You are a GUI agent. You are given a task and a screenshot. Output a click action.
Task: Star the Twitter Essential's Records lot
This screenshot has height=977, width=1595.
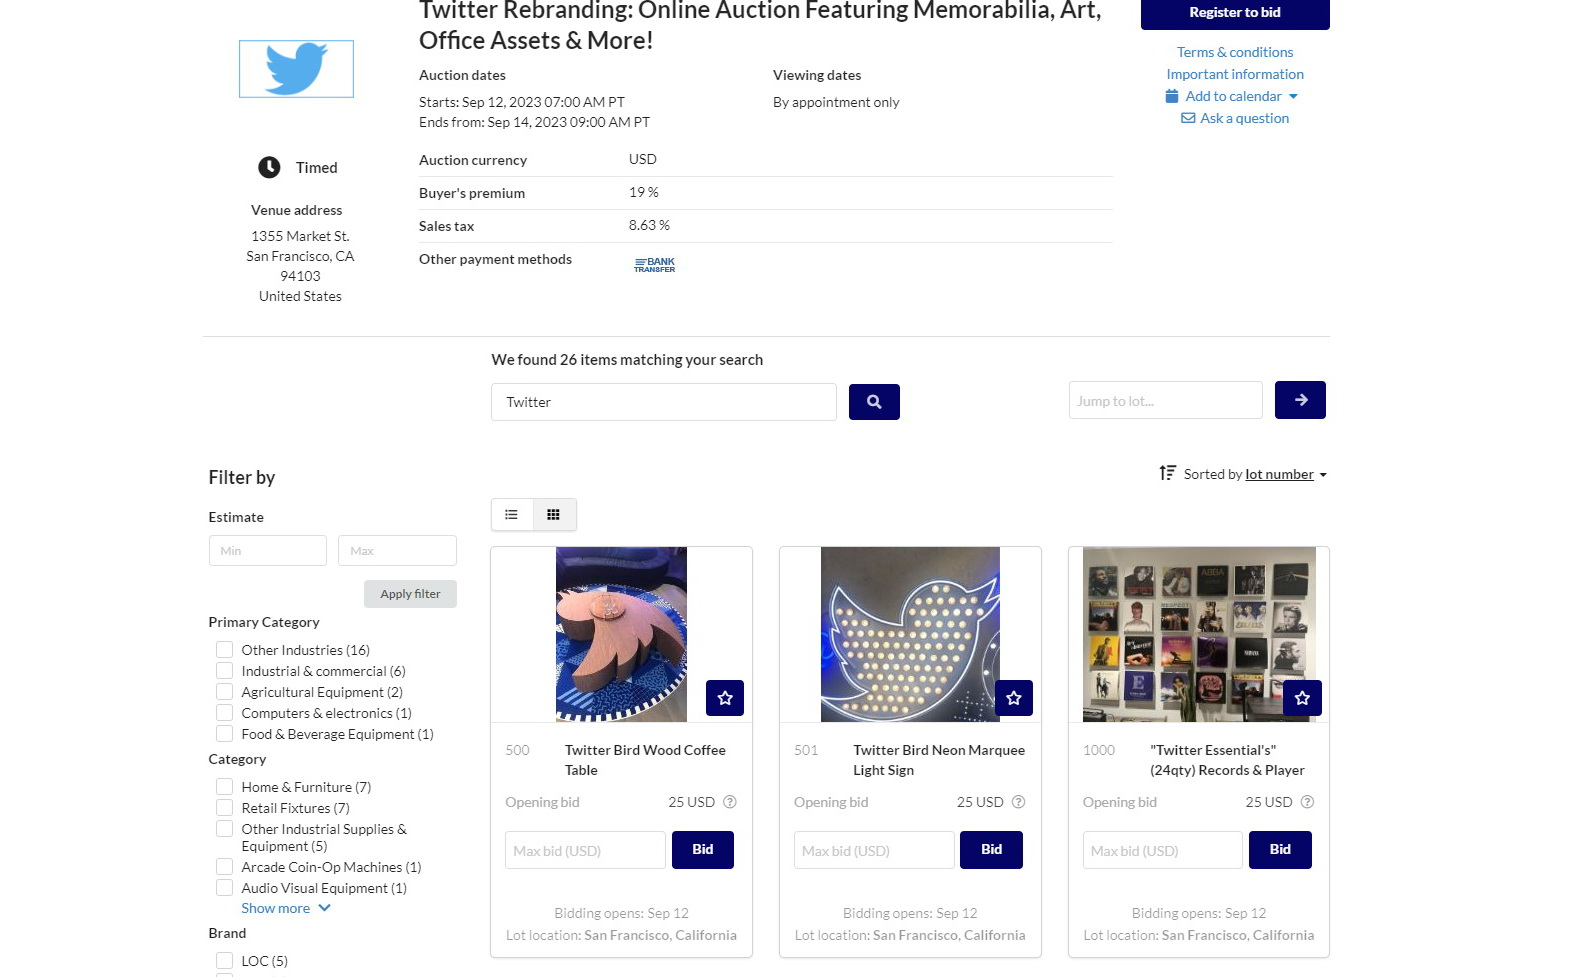coord(1302,698)
